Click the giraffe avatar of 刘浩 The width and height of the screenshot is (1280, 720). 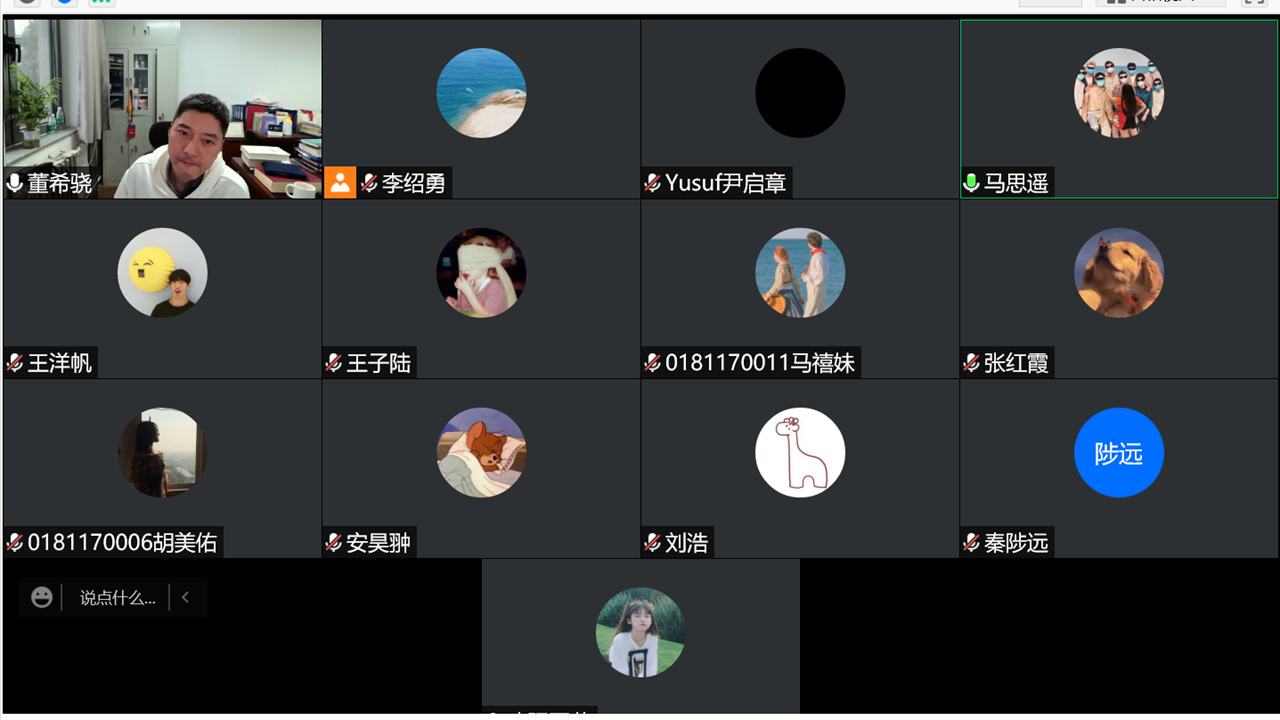point(800,453)
